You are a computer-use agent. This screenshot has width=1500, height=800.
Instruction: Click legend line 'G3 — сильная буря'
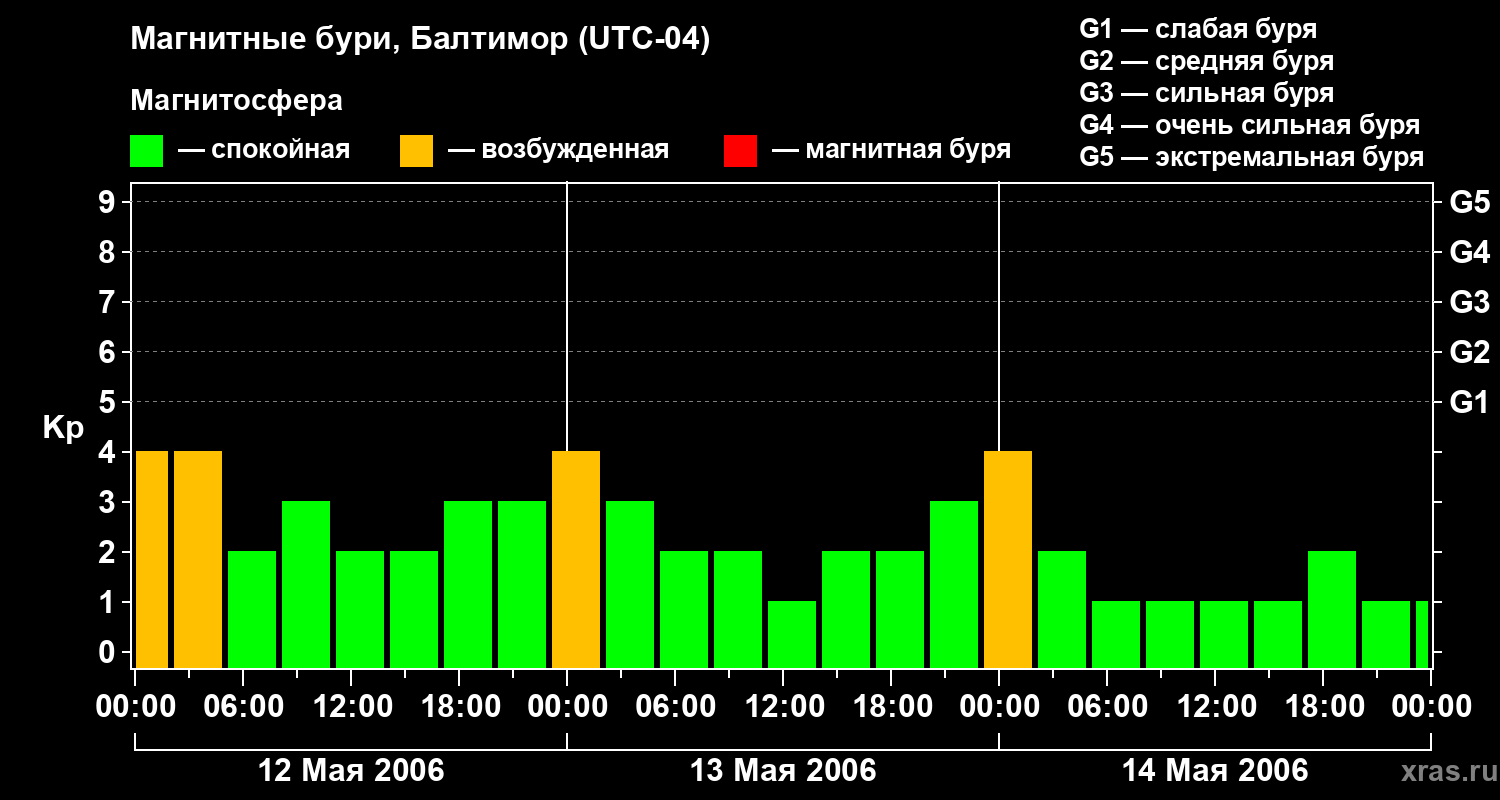[1206, 93]
